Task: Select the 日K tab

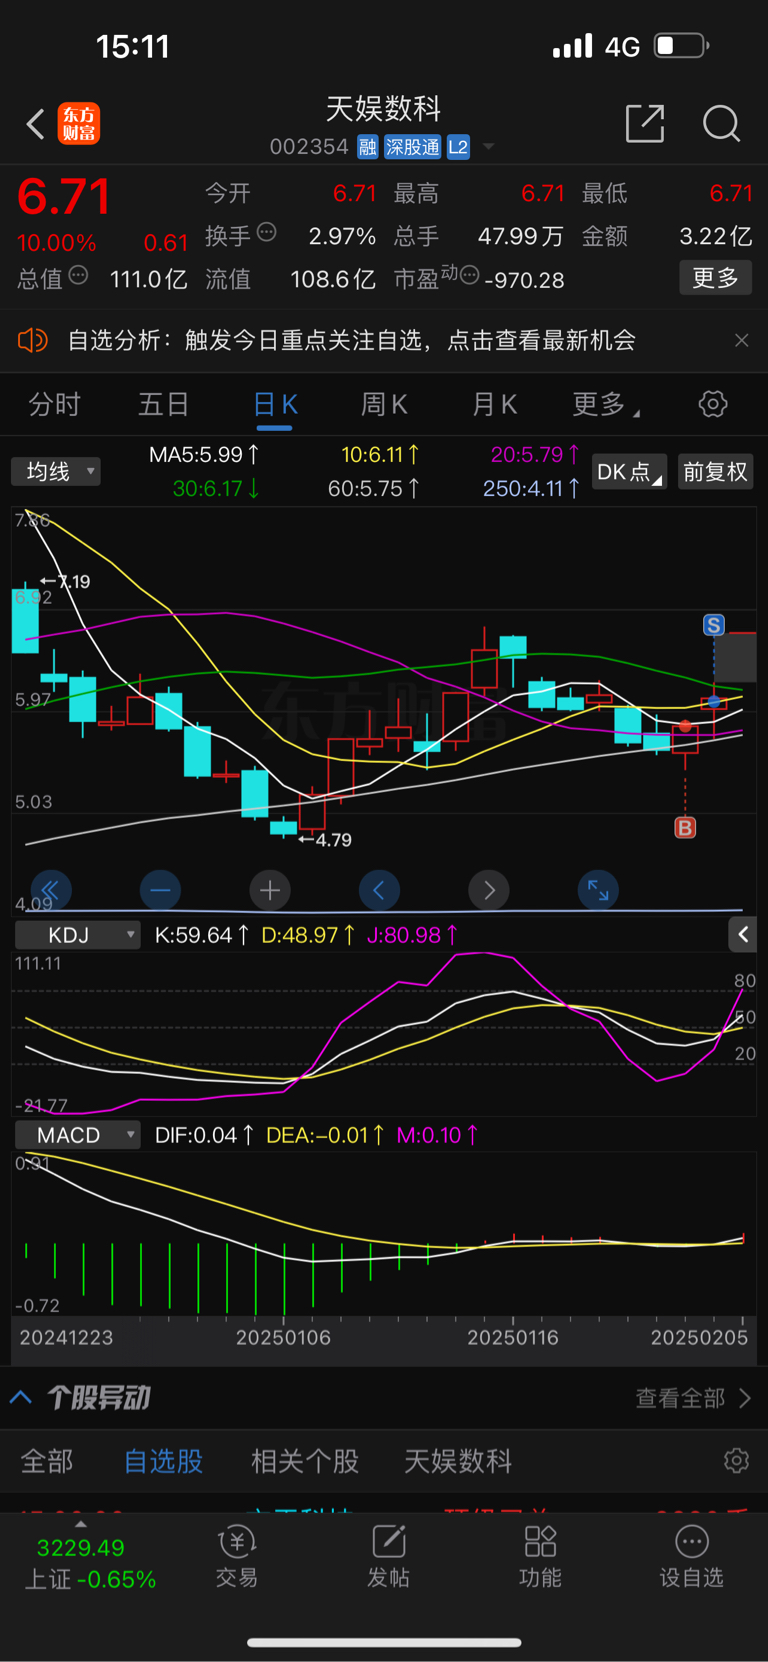Action: point(275,404)
